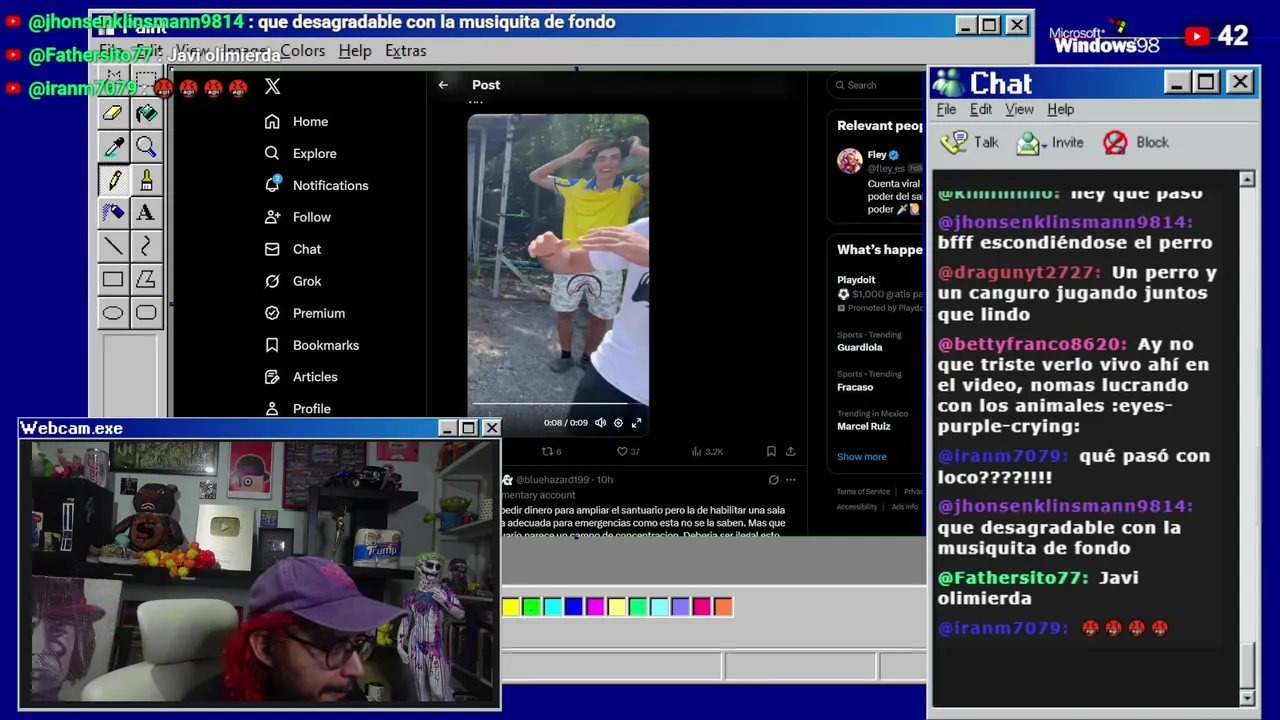Open the Colors menu in Paint
The height and width of the screenshot is (720, 1280).
[302, 51]
